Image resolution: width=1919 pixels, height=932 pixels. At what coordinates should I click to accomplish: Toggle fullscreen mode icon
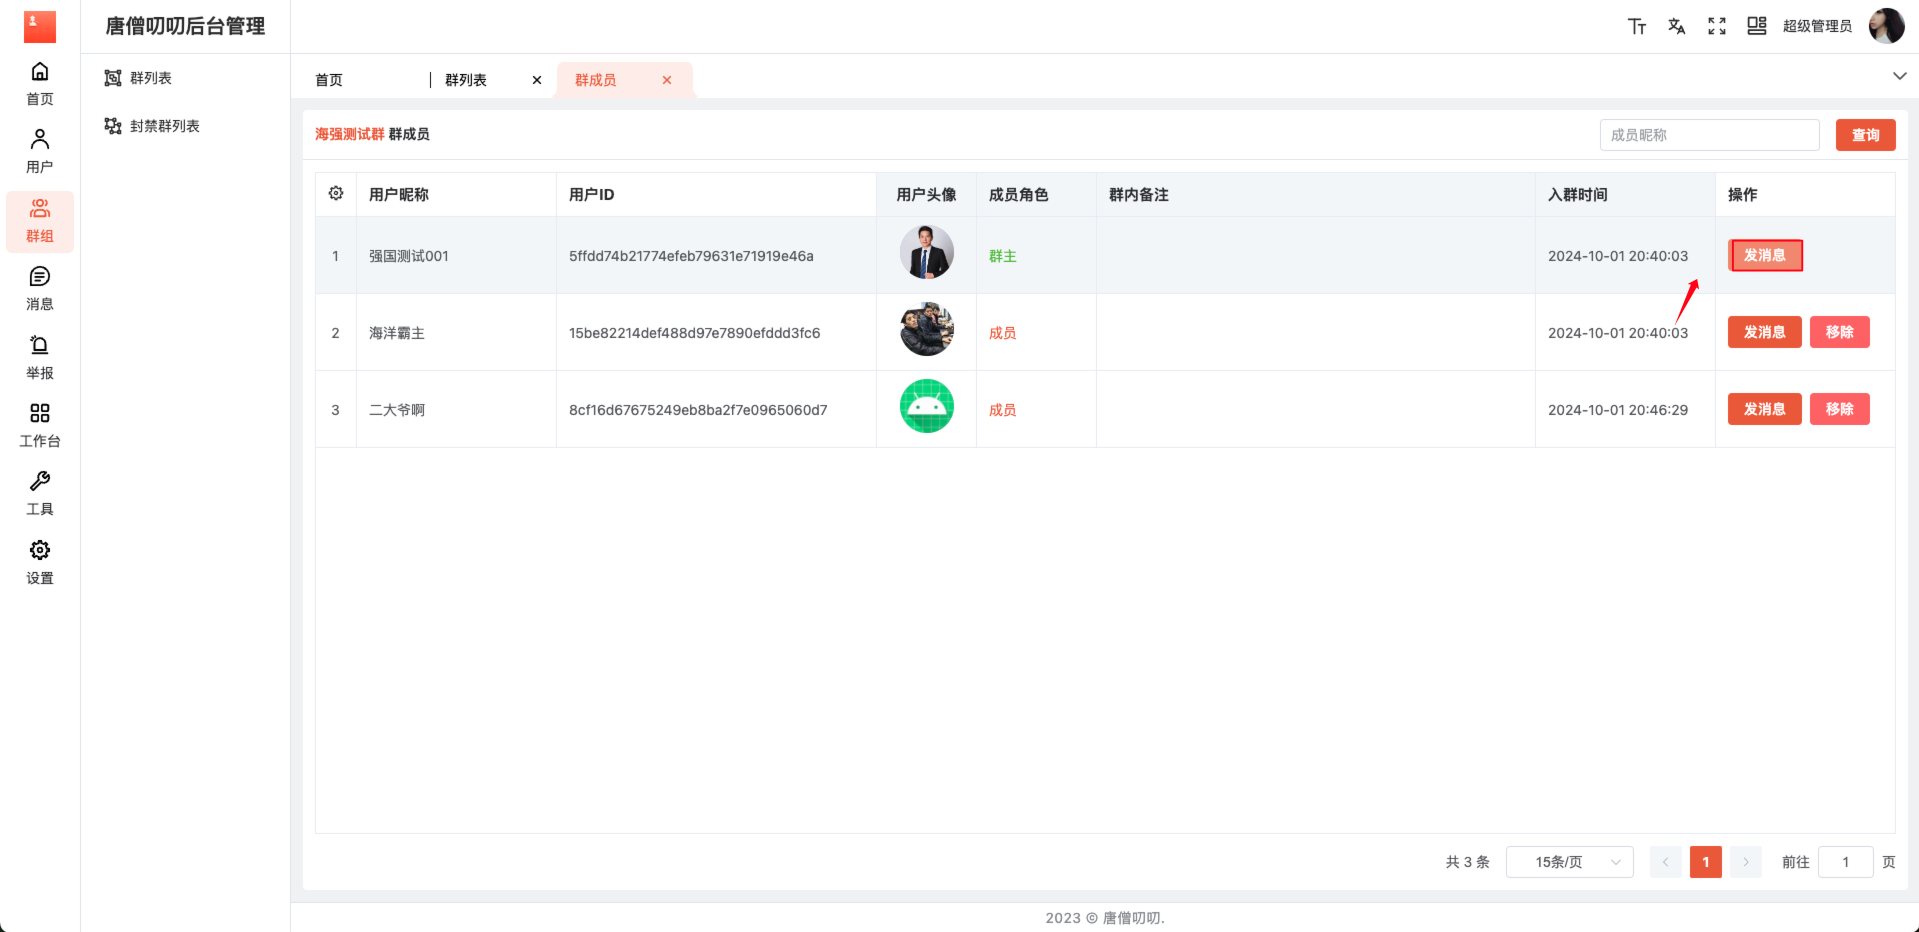[x=1716, y=27]
